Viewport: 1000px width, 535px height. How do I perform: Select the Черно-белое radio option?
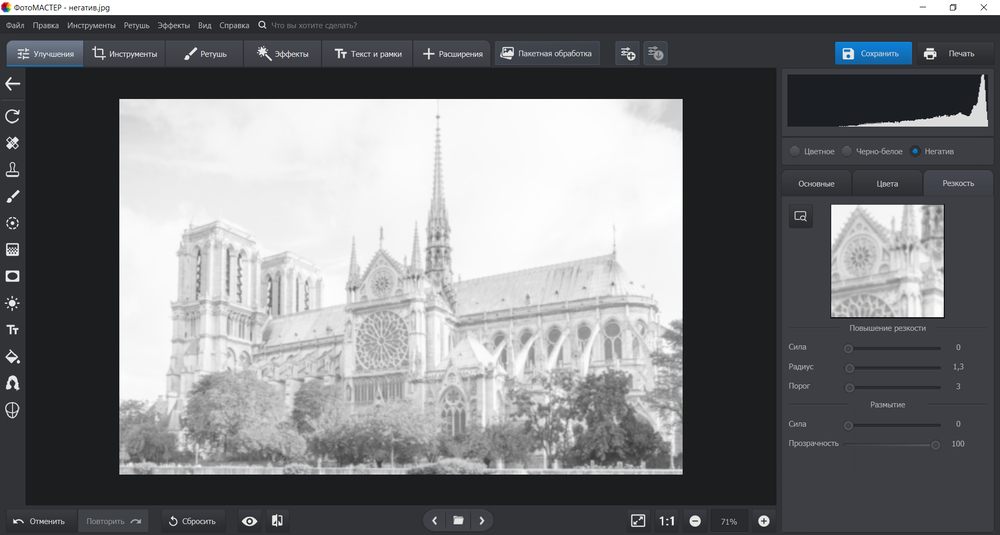[x=847, y=152]
